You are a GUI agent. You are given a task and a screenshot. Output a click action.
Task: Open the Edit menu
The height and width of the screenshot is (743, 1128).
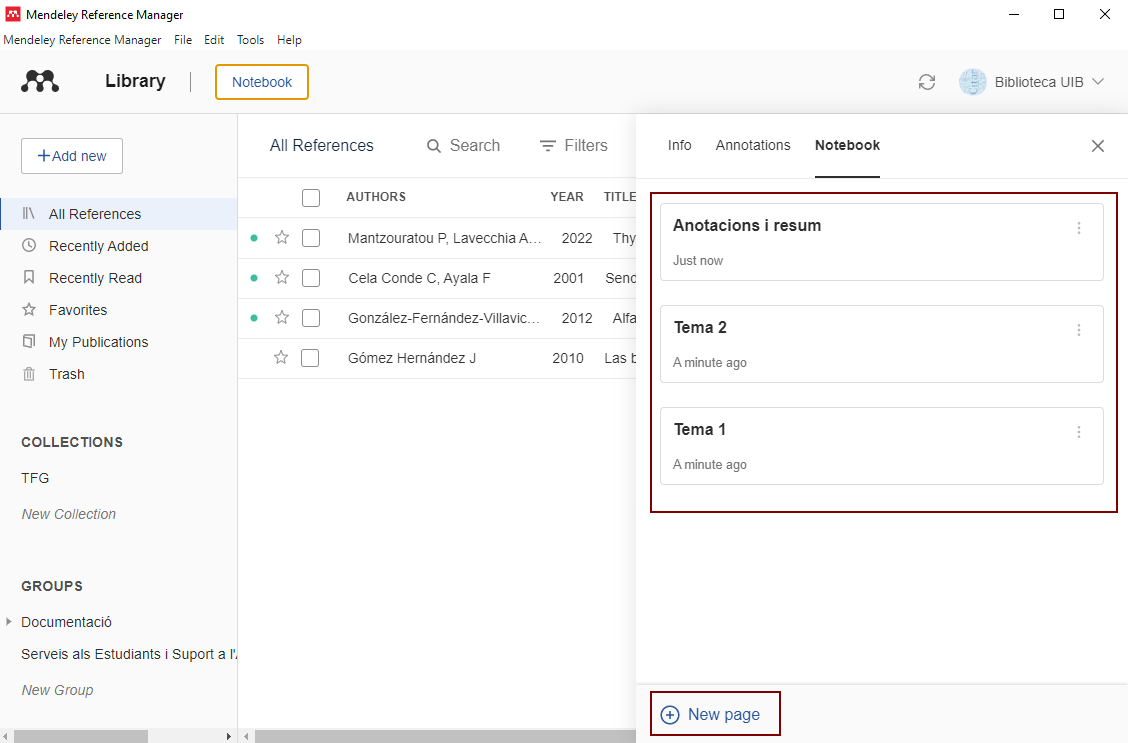214,40
